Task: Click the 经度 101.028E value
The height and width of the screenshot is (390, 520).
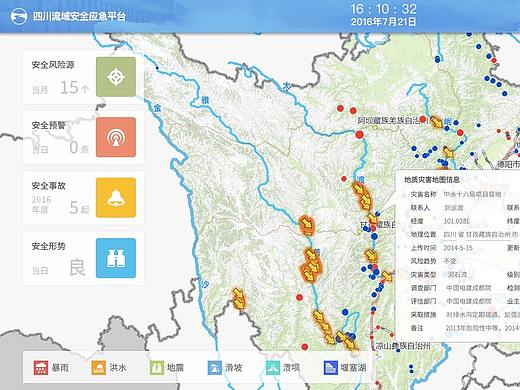Action: point(457,221)
